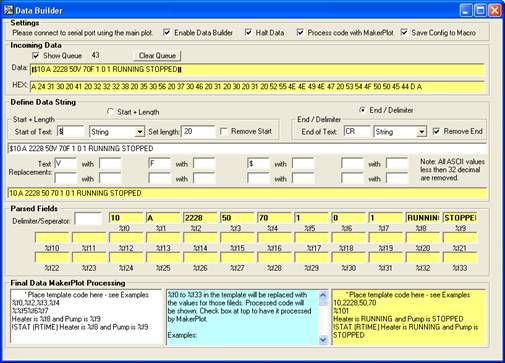Uncheck the Halt Data checkbox
The height and width of the screenshot is (363, 505).
point(248,32)
